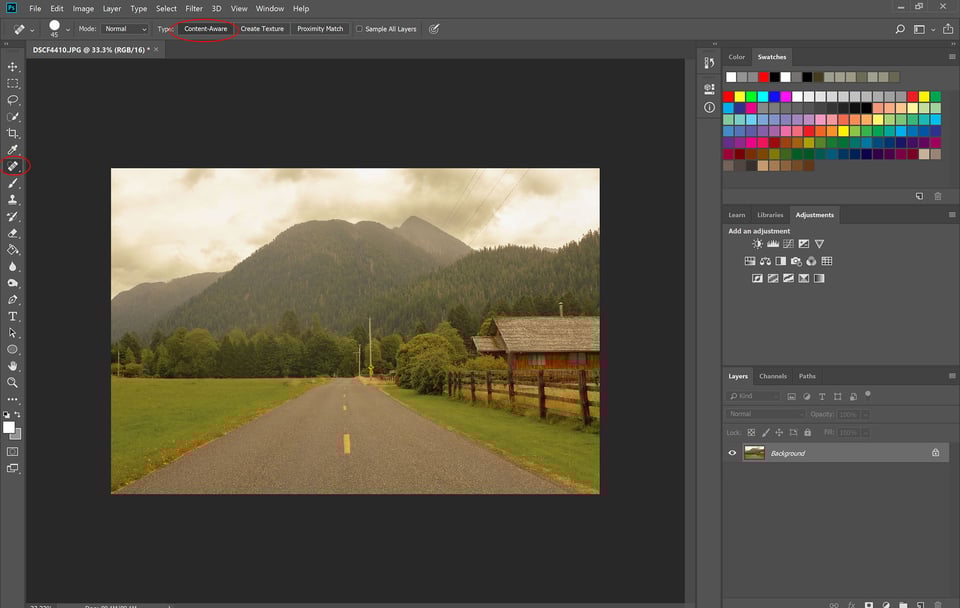Choose Create Texture healing type
This screenshot has height=608, width=960.
(262, 29)
